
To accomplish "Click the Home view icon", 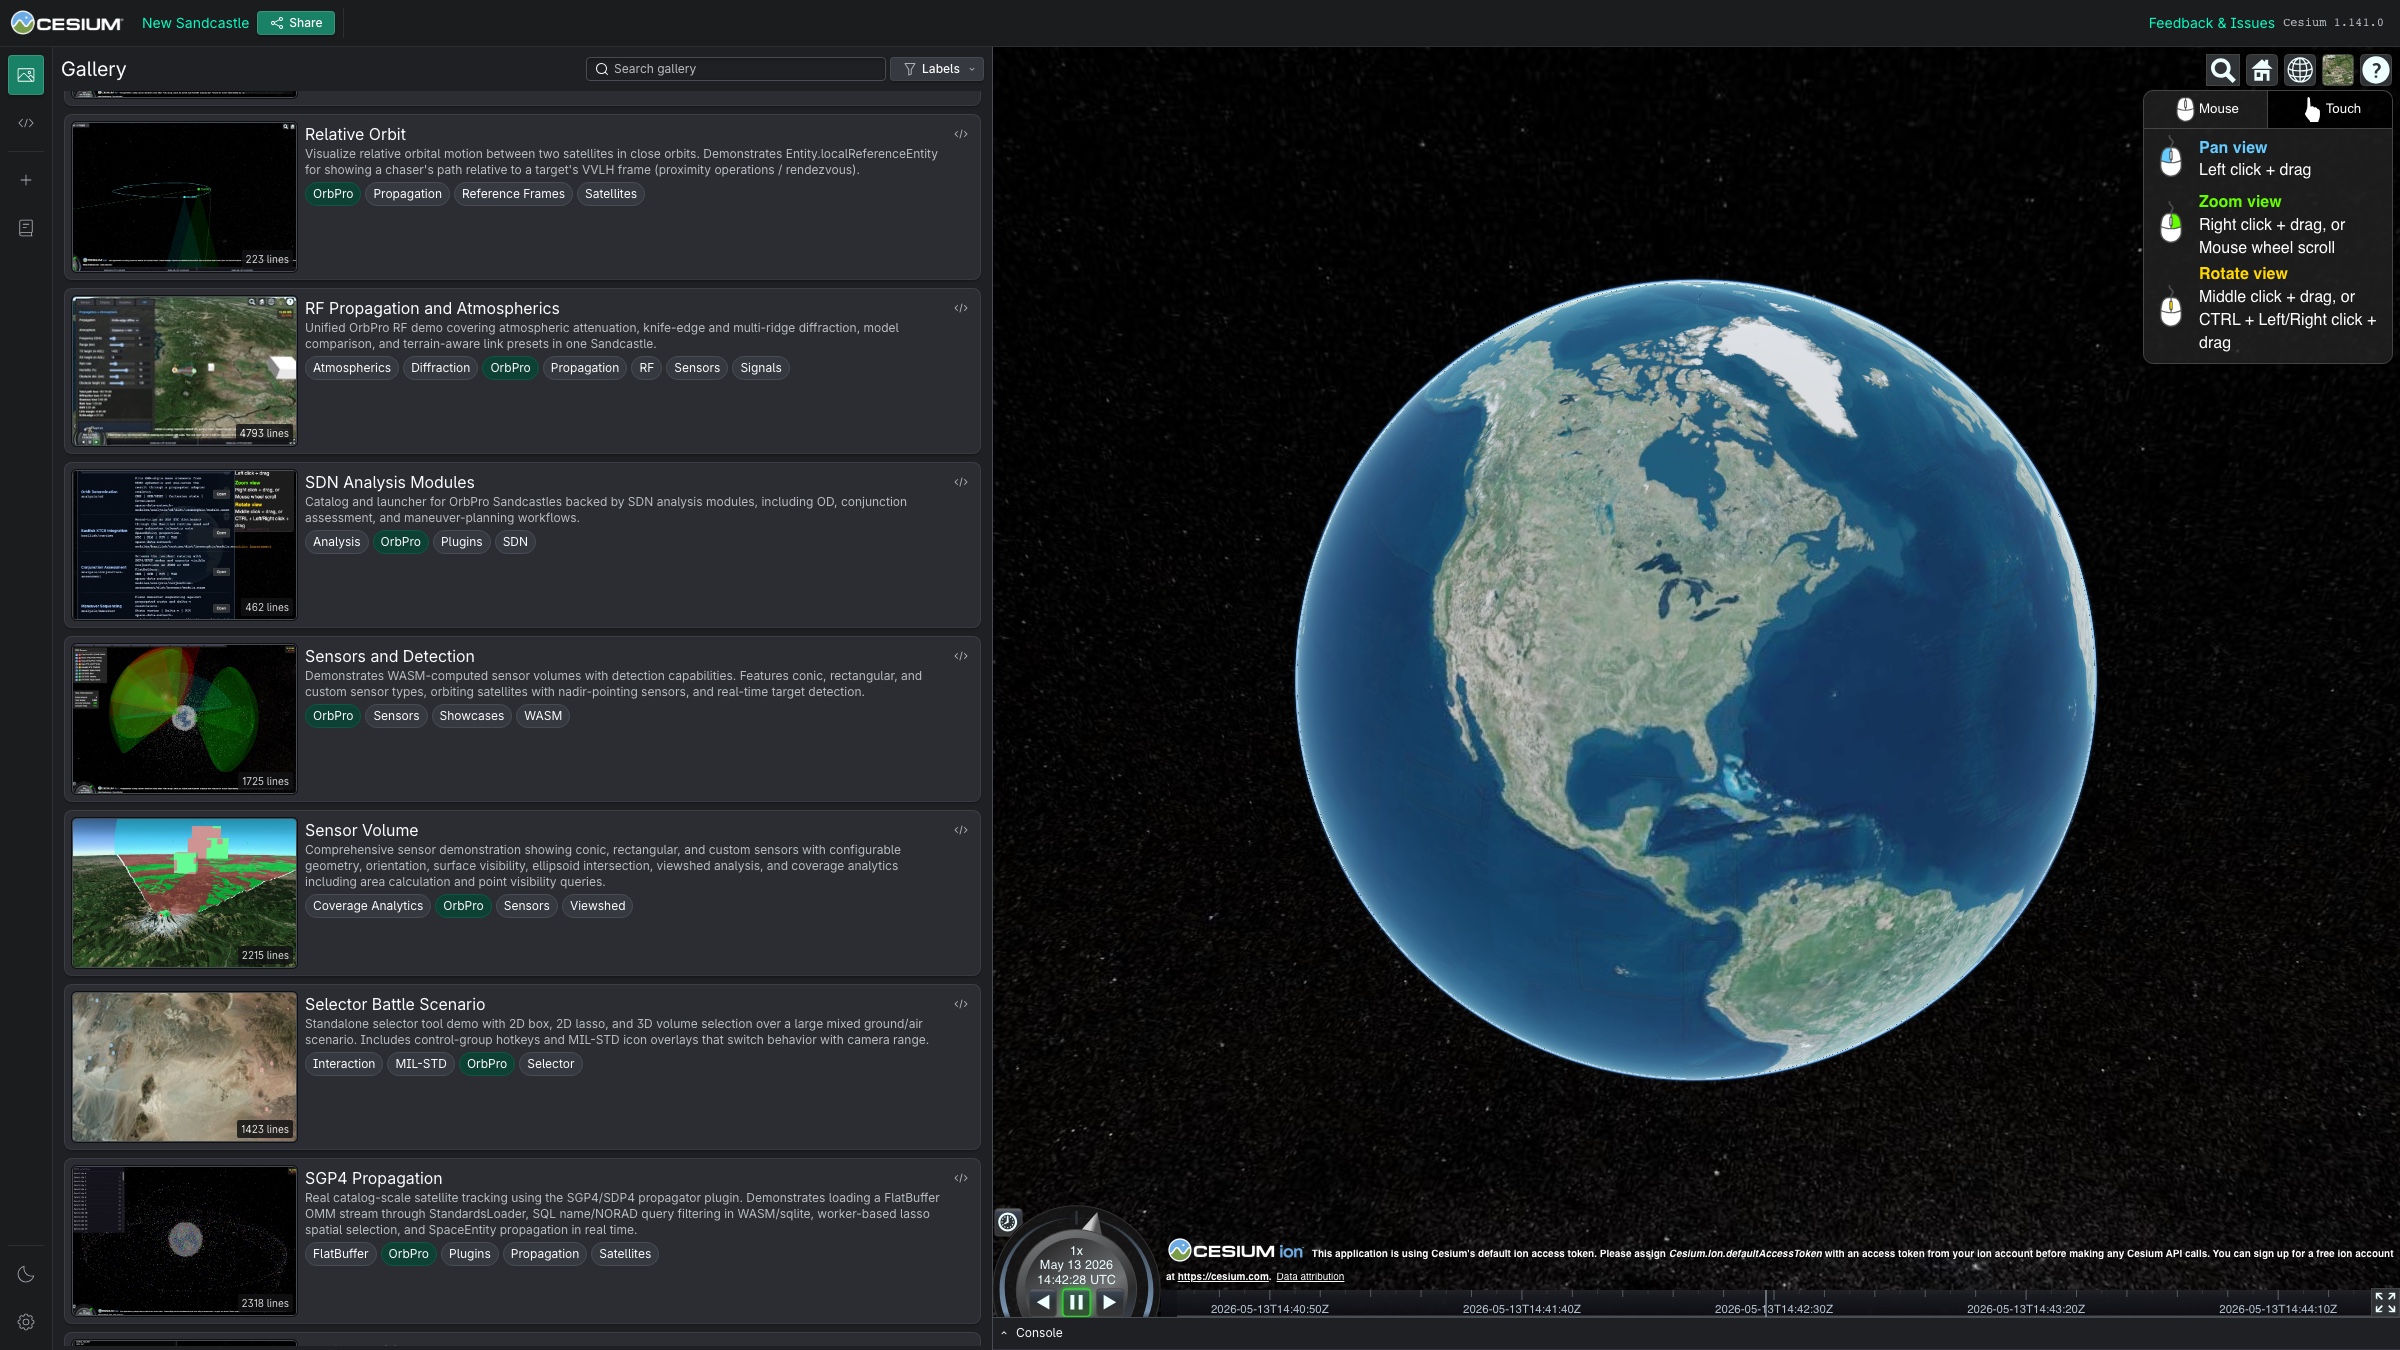I will click(2261, 70).
